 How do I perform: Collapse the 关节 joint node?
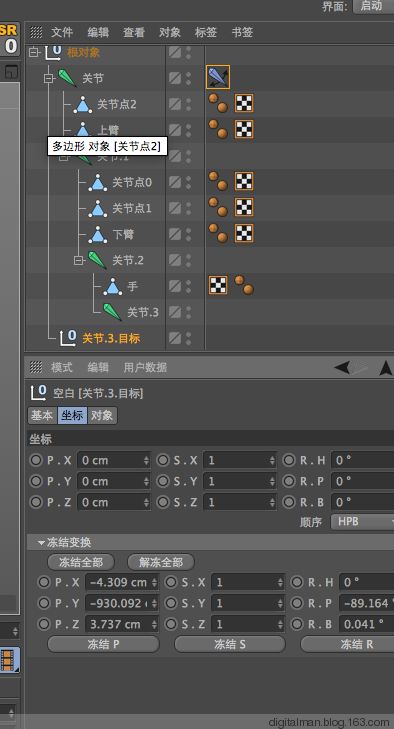tap(48, 79)
